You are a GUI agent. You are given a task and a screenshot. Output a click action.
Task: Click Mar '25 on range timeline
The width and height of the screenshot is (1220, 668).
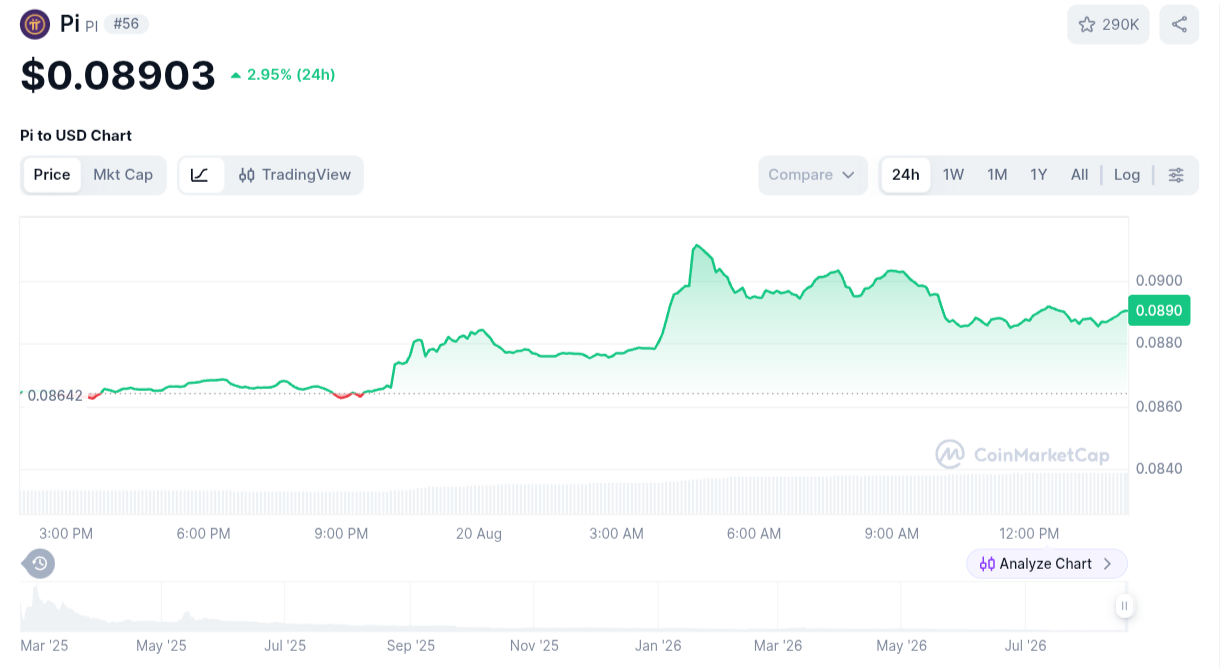(x=45, y=646)
